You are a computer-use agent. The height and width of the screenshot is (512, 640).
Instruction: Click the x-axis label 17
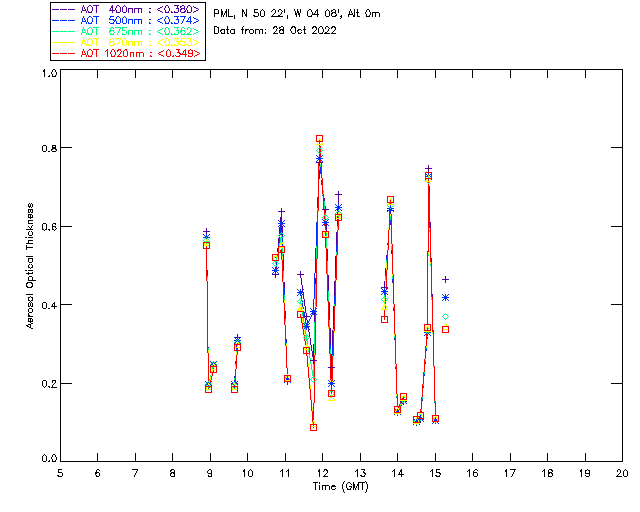(510, 474)
